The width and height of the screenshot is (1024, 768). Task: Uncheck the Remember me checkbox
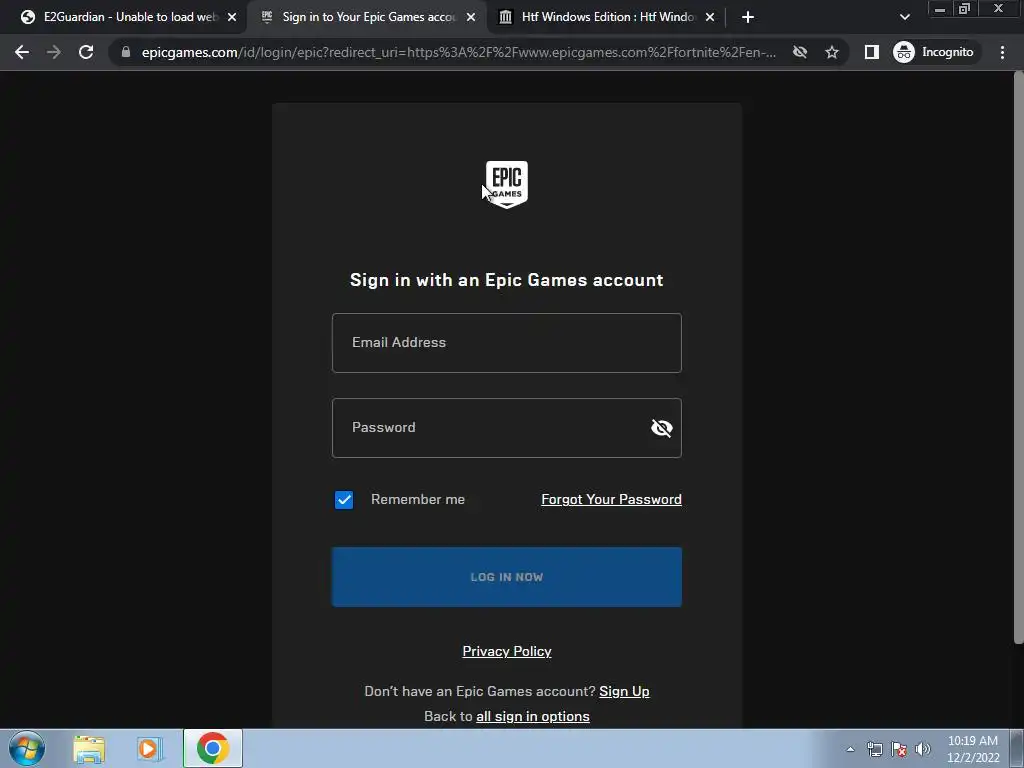pyautogui.click(x=344, y=500)
